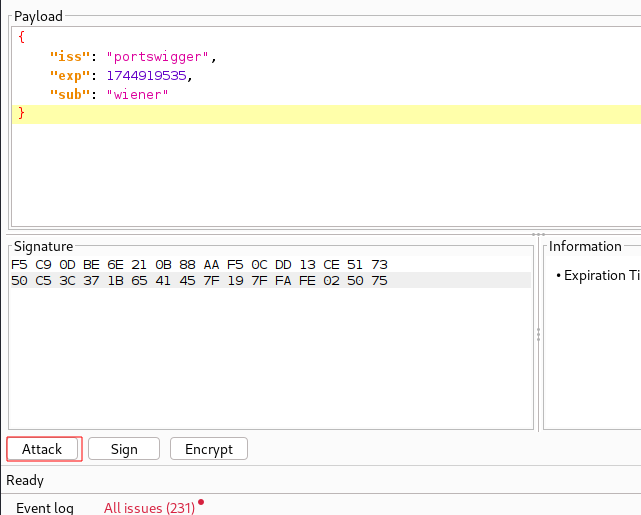Click the Information panel label
The height and width of the screenshot is (515, 641).
tap(585, 246)
